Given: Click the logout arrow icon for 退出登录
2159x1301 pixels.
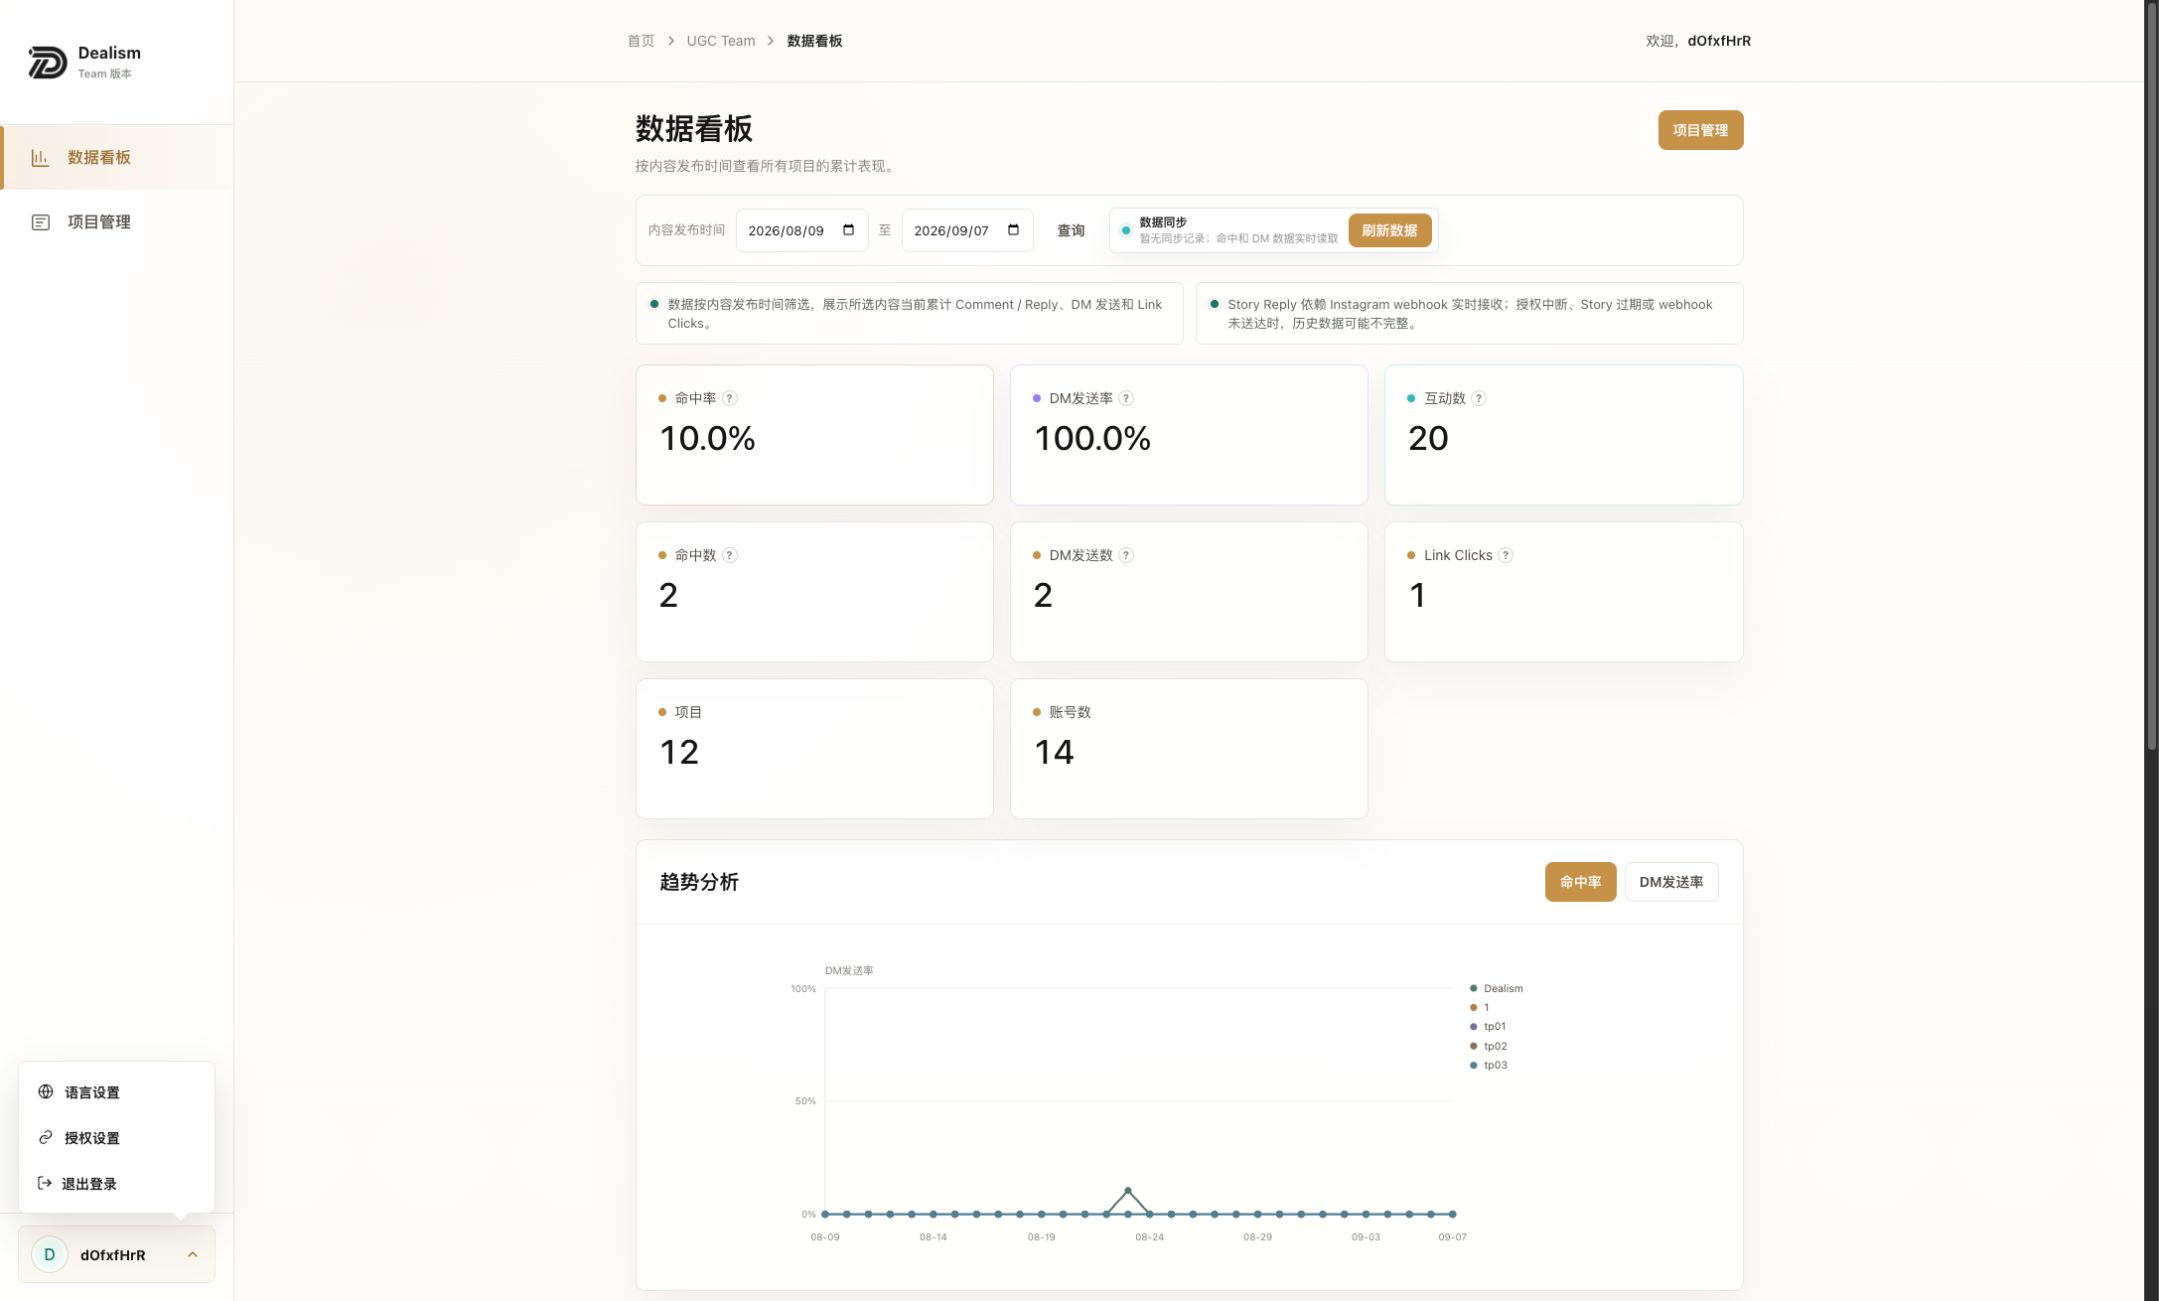Looking at the screenshot, I should (x=45, y=1183).
